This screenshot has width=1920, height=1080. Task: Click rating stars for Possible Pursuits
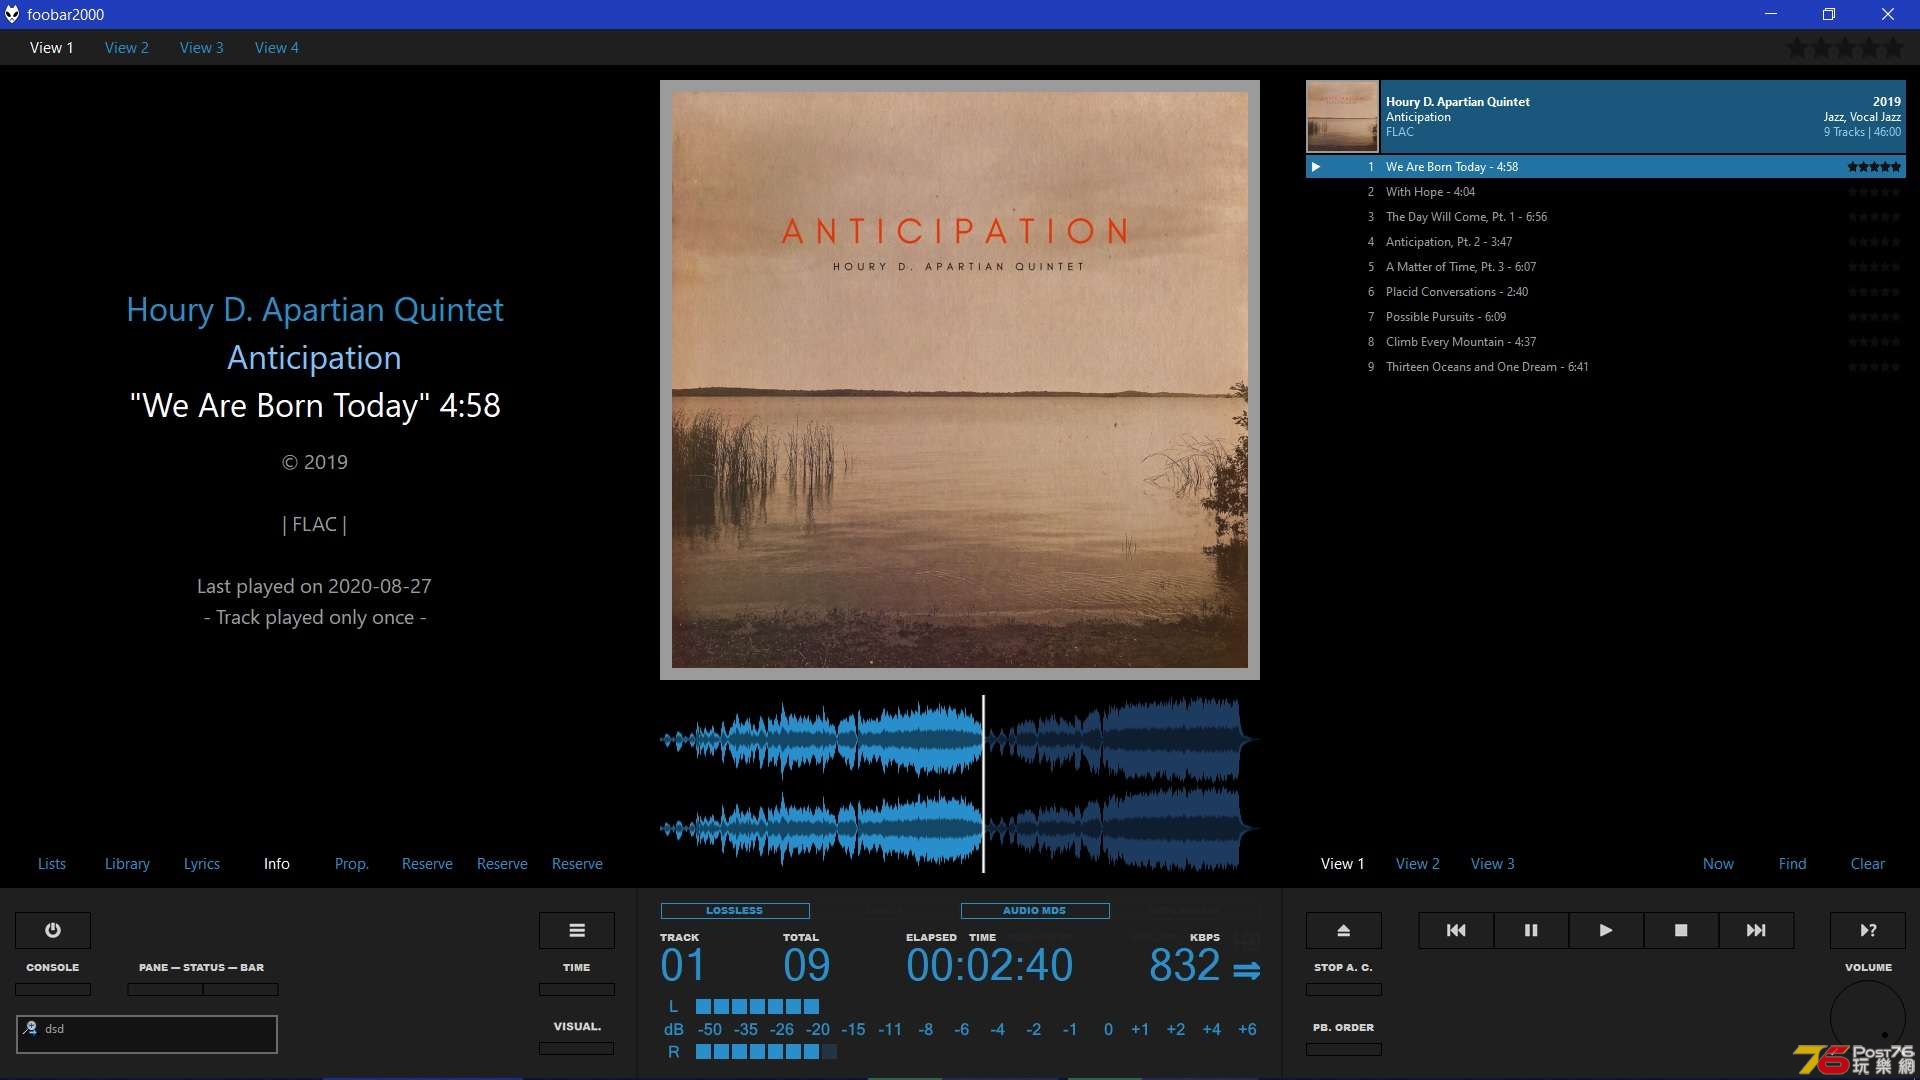pos(1874,317)
